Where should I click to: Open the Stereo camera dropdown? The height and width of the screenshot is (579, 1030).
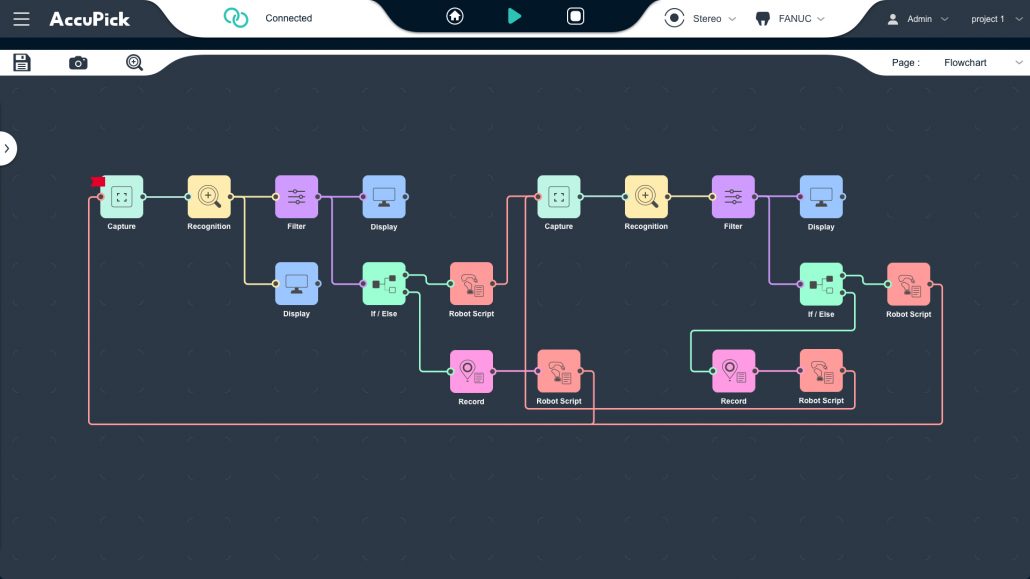coord(700,19)
